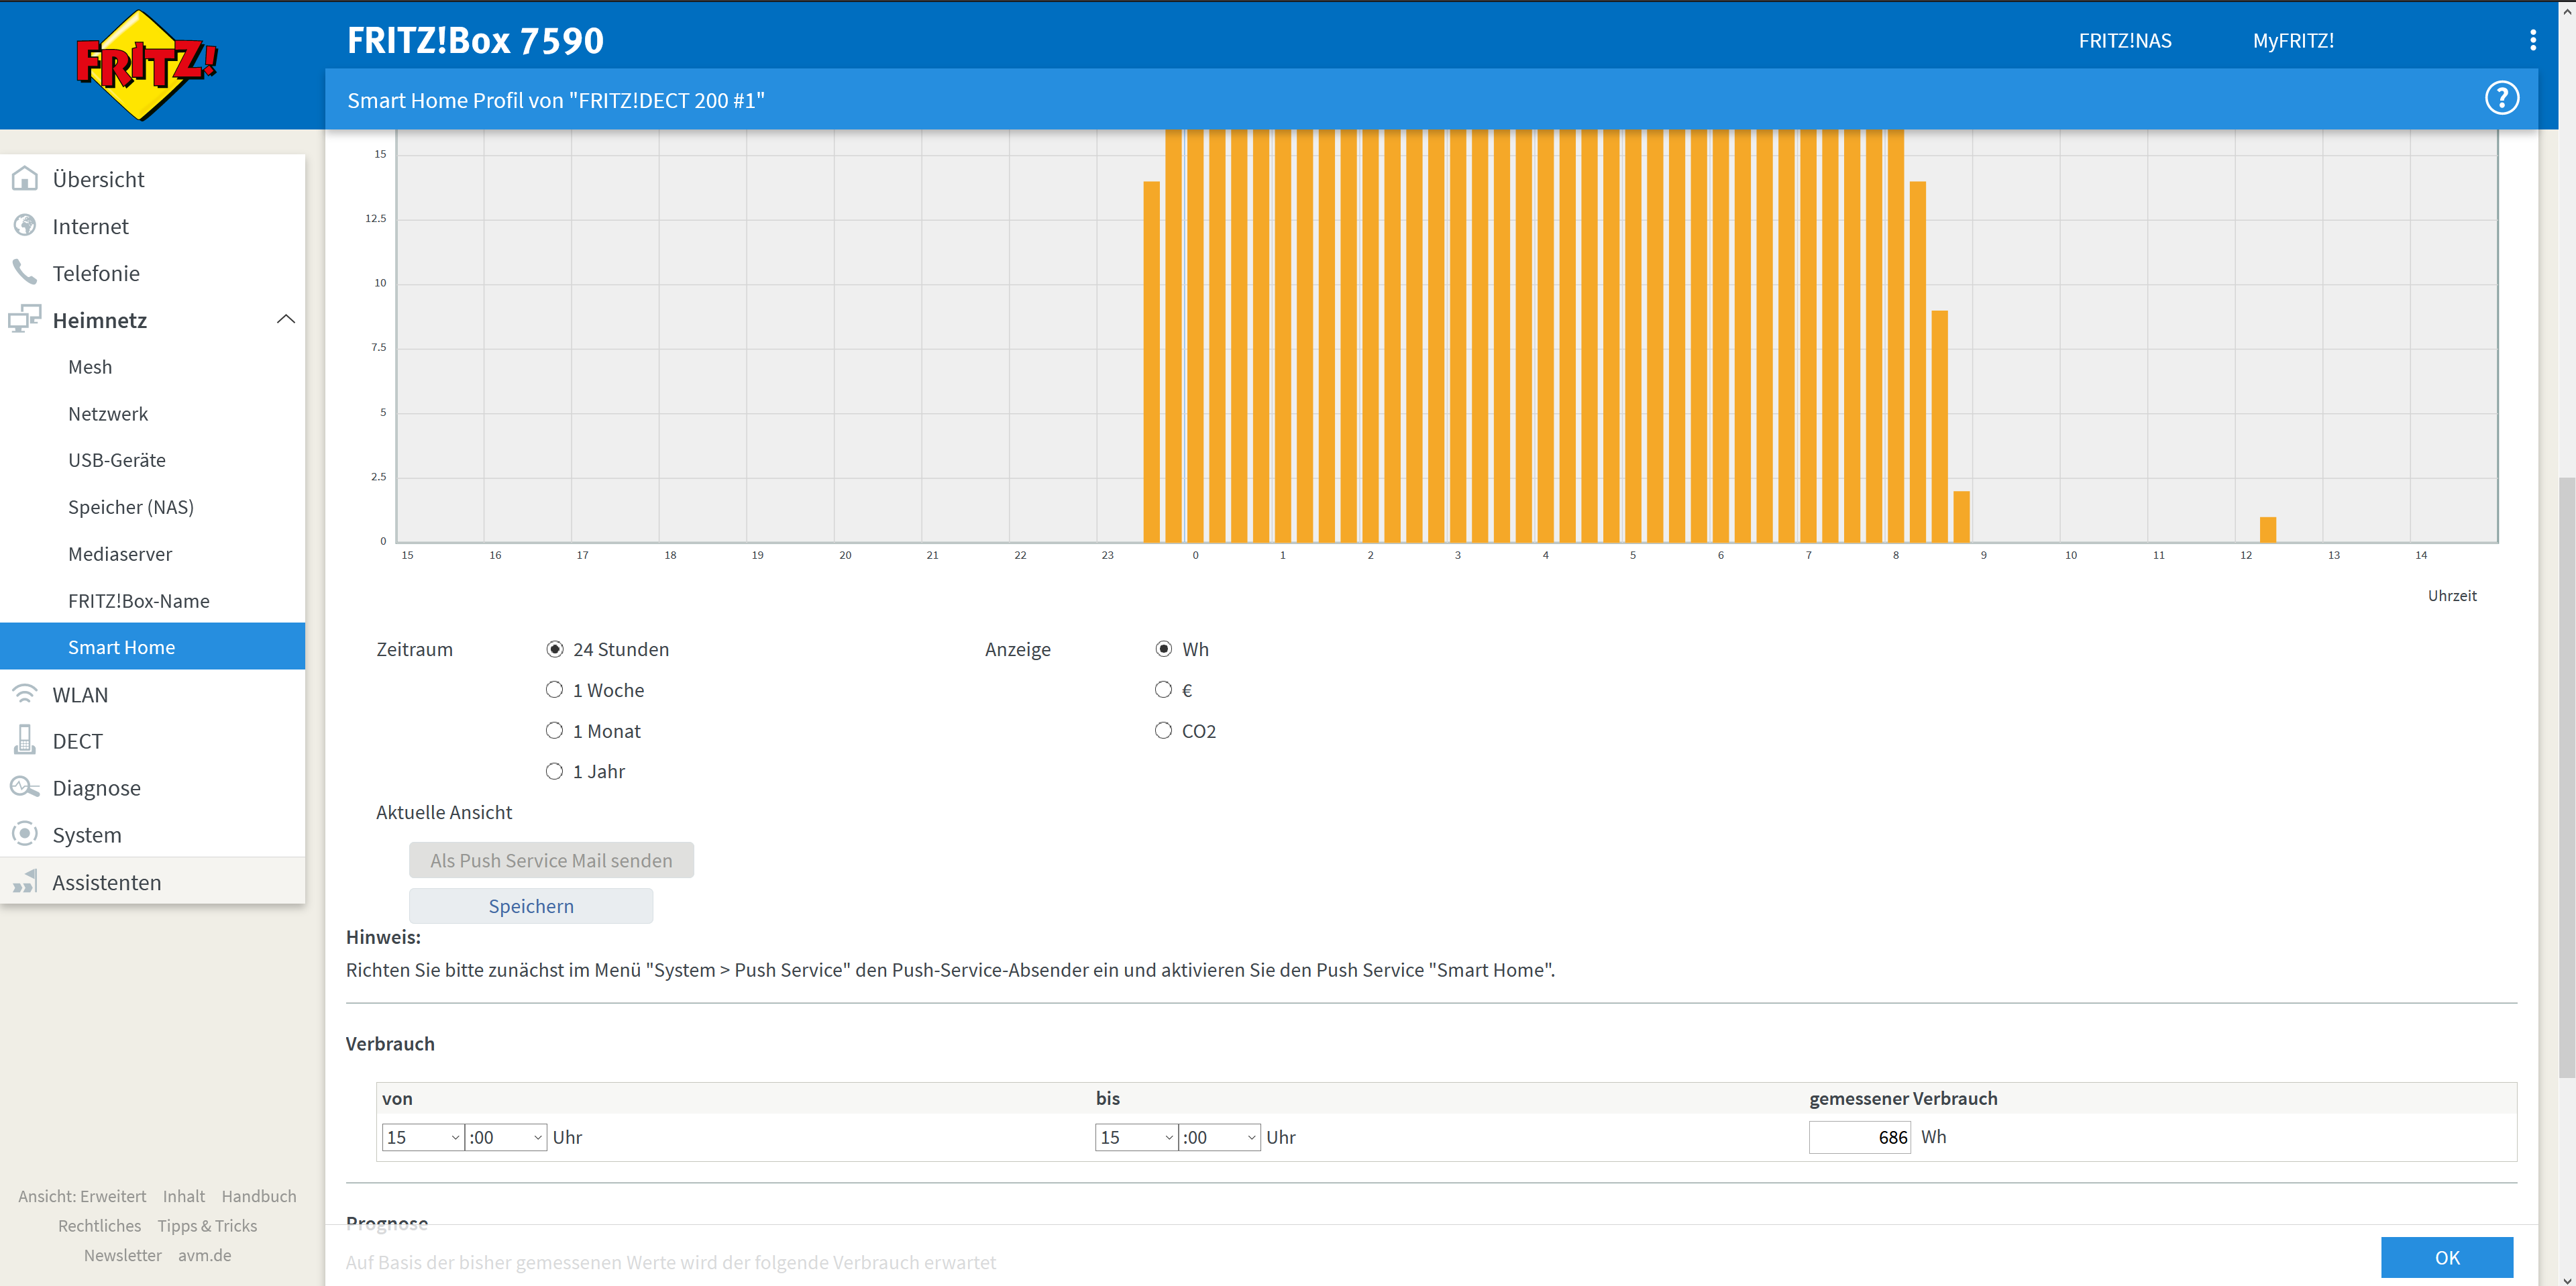
Task: Click the Heimnetz computers icon
Action: (x=25, y=319)
